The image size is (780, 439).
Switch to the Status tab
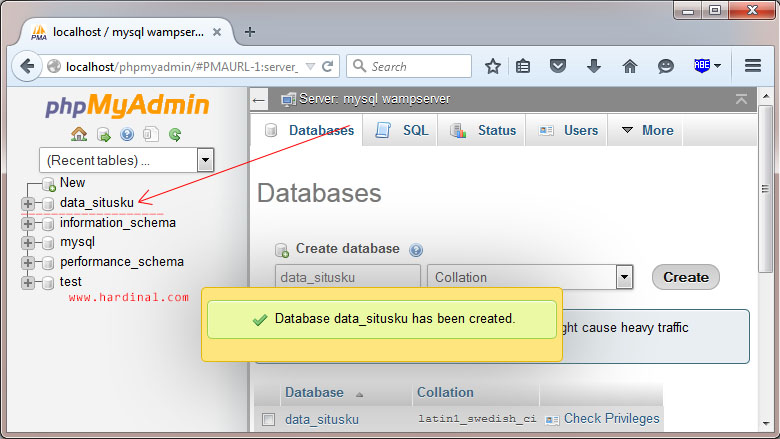click(x=482, y=130)
